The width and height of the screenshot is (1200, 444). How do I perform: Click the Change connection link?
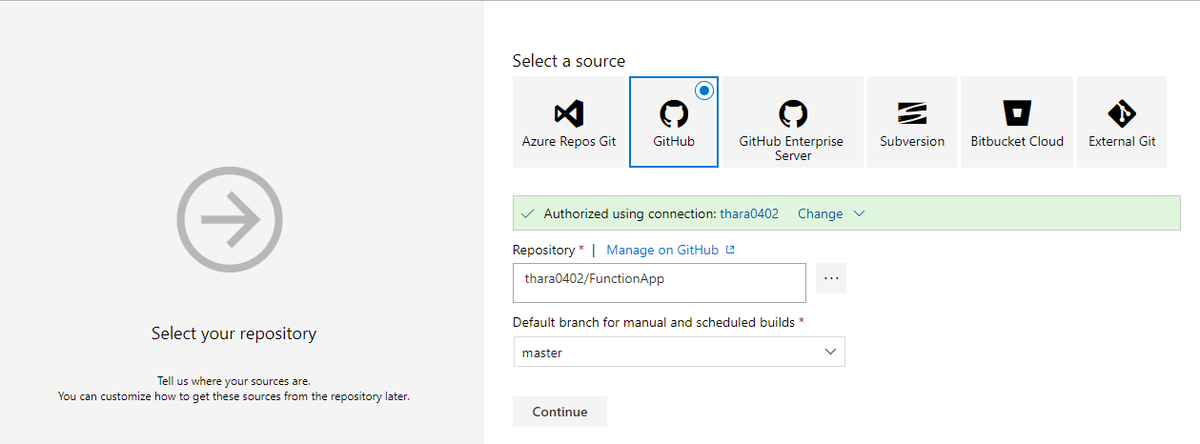820,214
